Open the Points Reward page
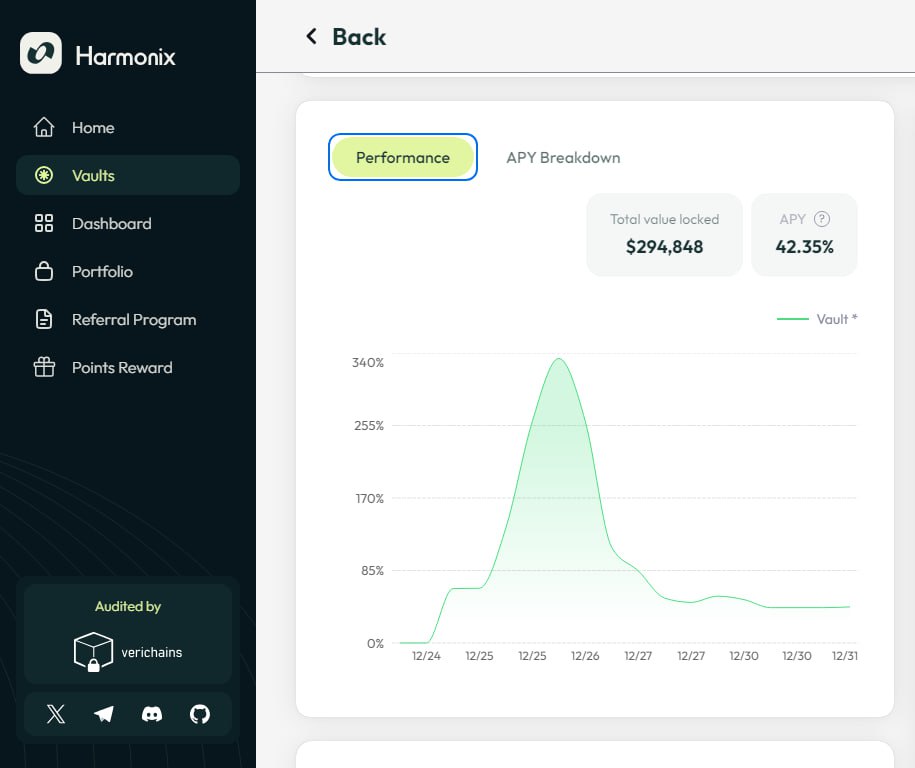Viewport: 915px width, 768px height. pos(128,367)
